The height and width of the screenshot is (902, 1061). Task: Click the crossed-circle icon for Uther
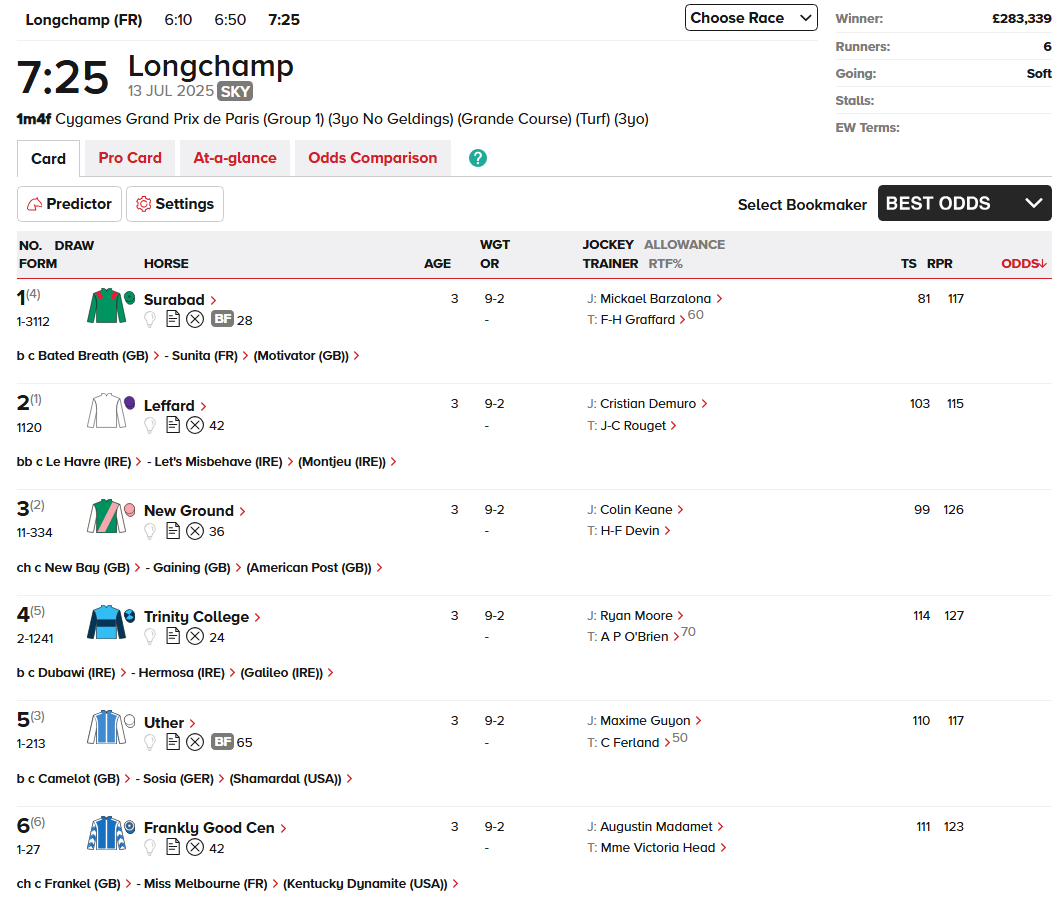[195, 742]
